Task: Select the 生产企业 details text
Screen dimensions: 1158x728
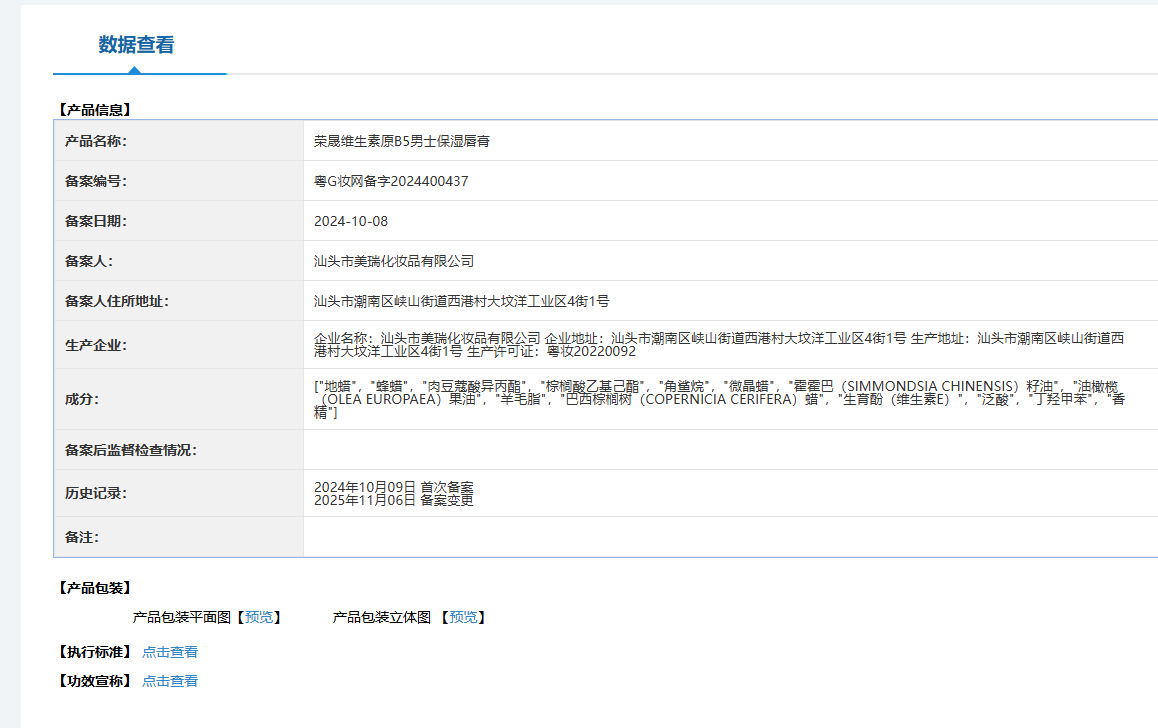Action: point(719,345)
